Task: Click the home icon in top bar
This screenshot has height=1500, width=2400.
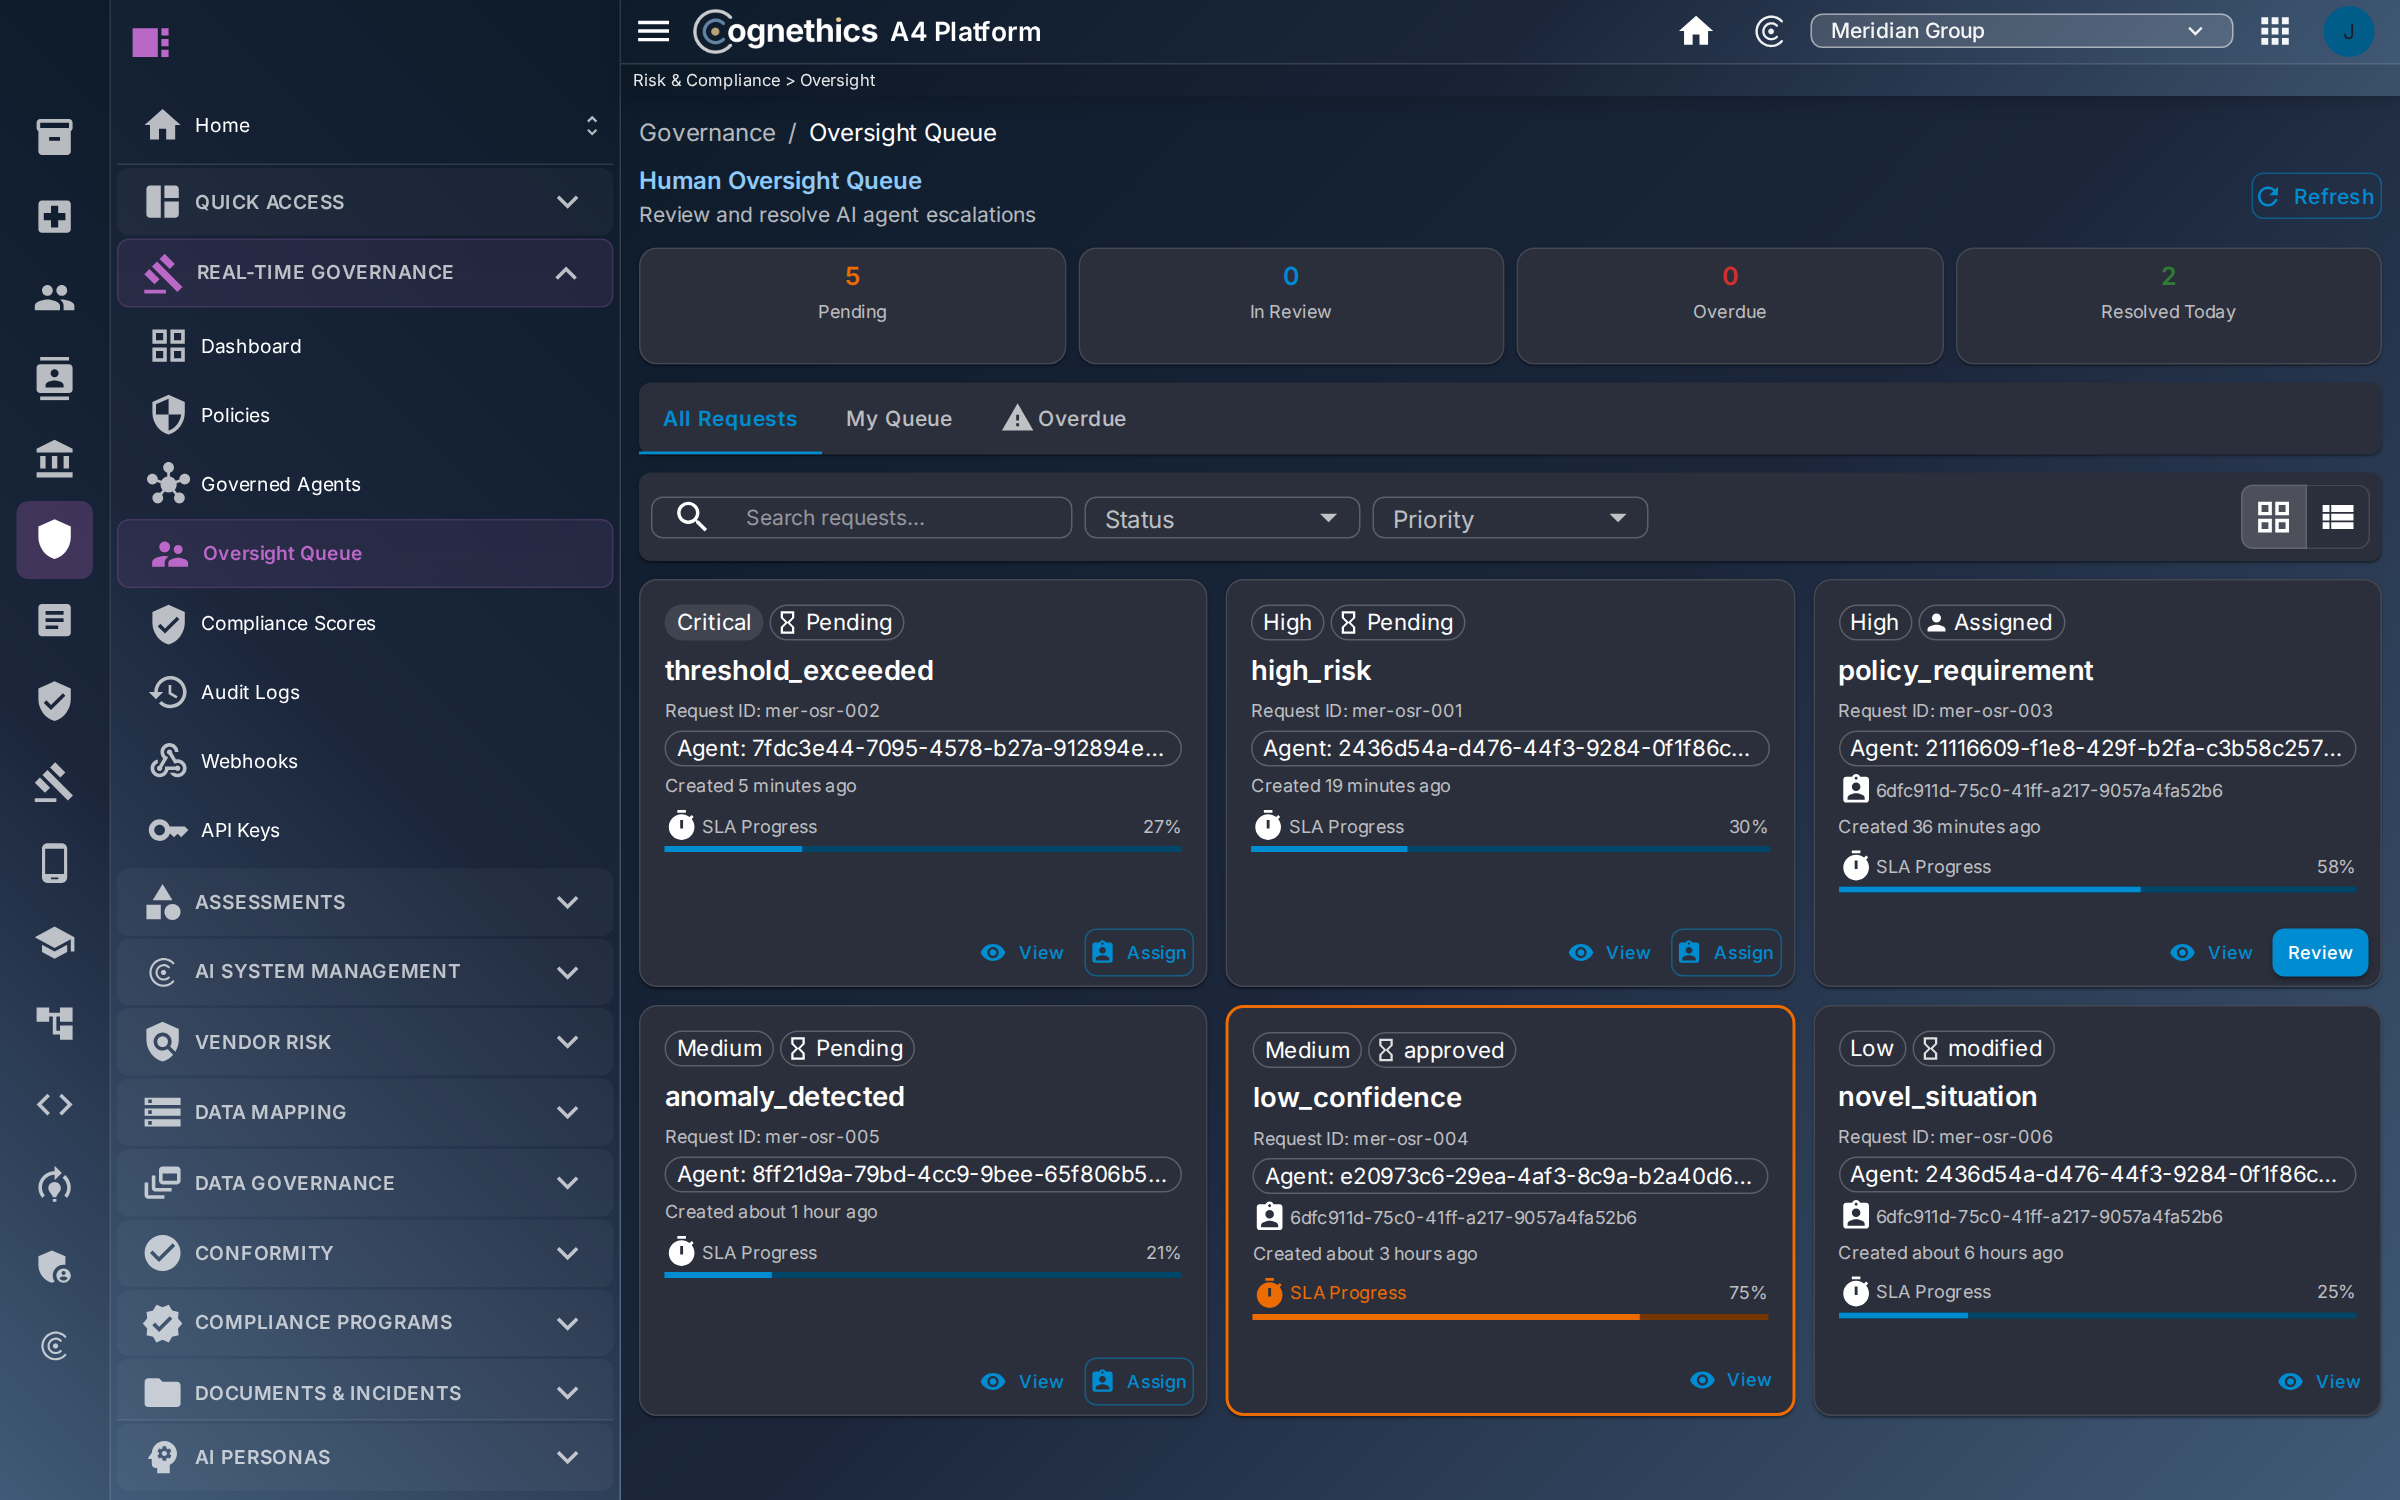Action: point(1695,31)
